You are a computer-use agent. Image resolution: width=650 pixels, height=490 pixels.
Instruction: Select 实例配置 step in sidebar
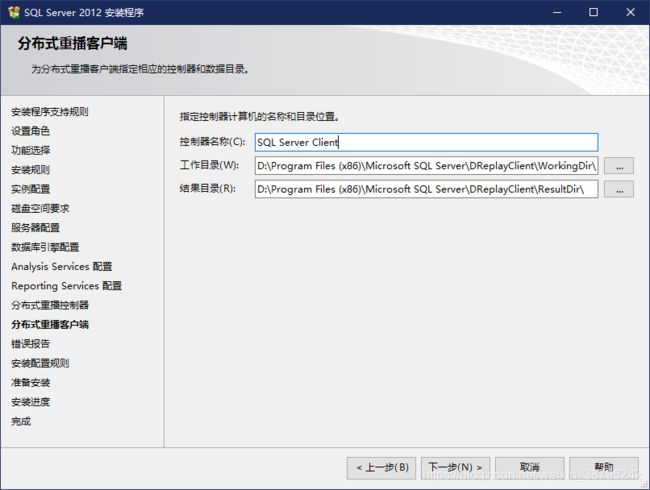31,189
